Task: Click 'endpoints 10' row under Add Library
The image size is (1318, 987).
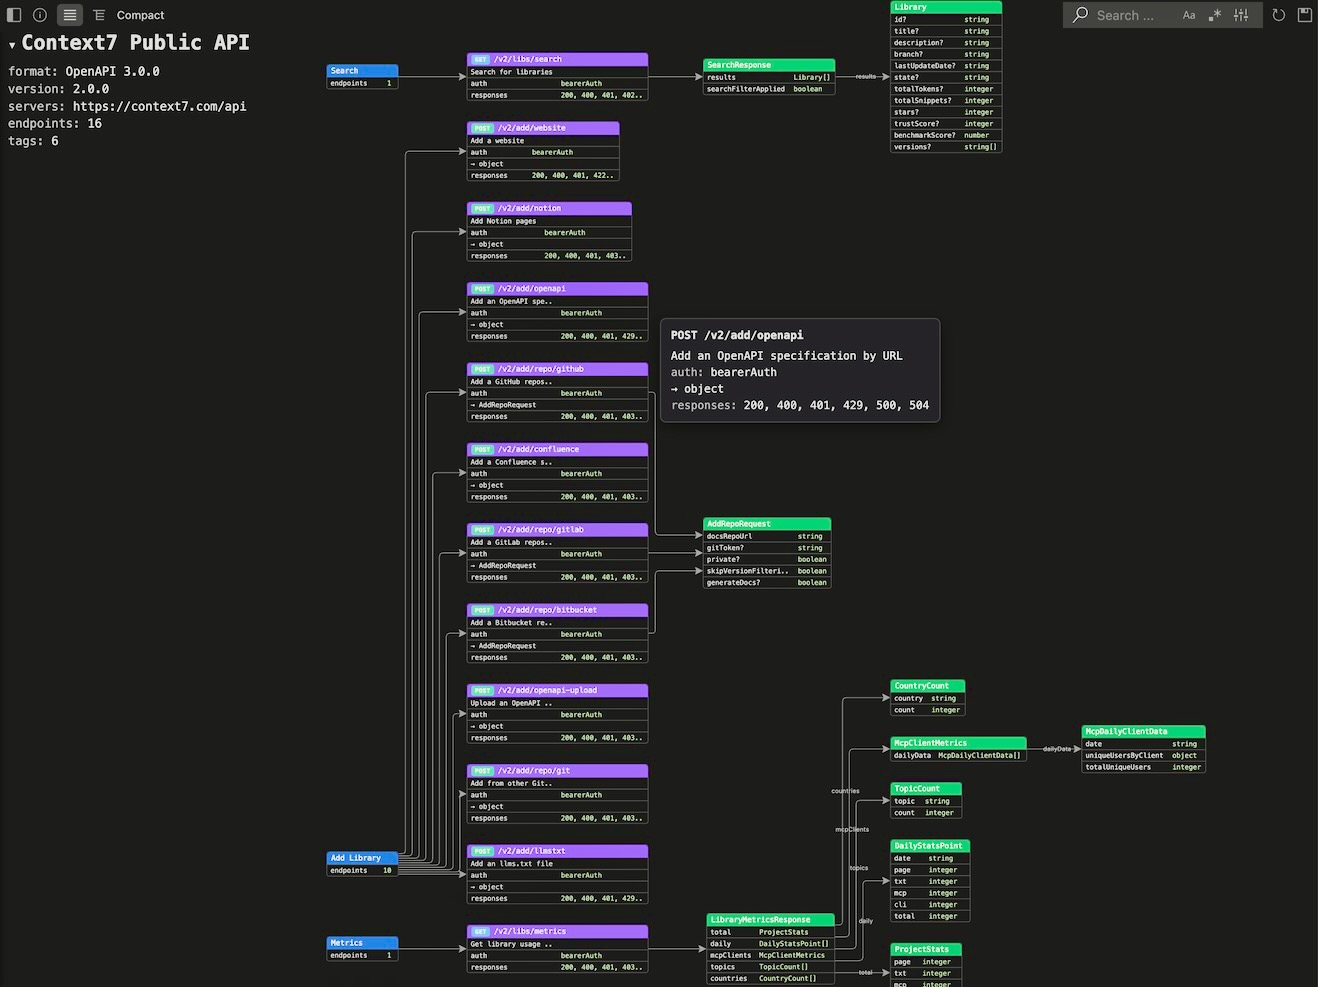Action: 362,870
